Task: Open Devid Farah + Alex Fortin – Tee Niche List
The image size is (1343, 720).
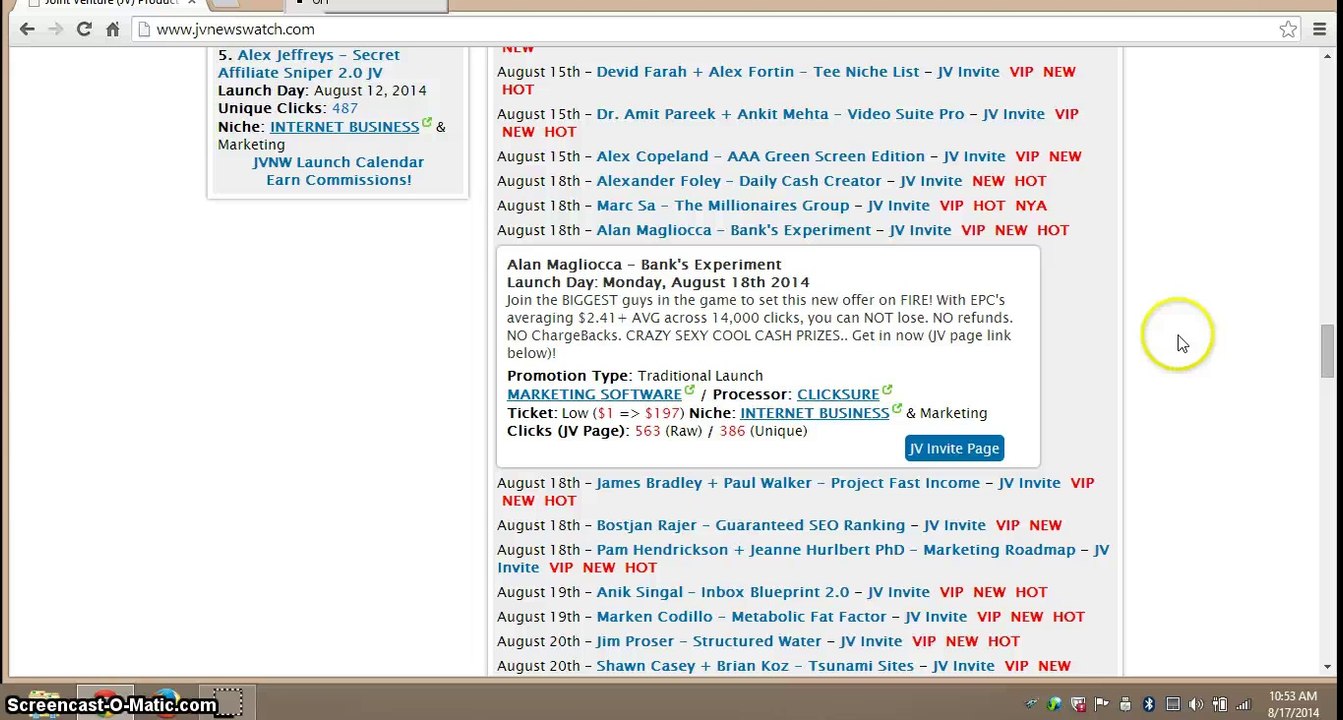Action: tap(758, 72)
